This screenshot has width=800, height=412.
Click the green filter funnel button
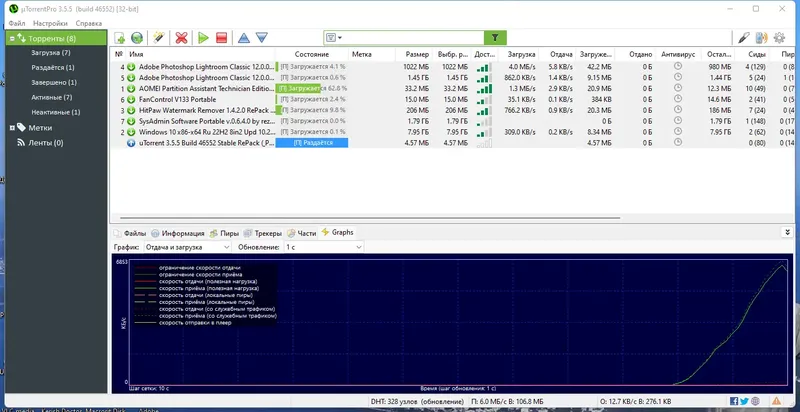495,38
